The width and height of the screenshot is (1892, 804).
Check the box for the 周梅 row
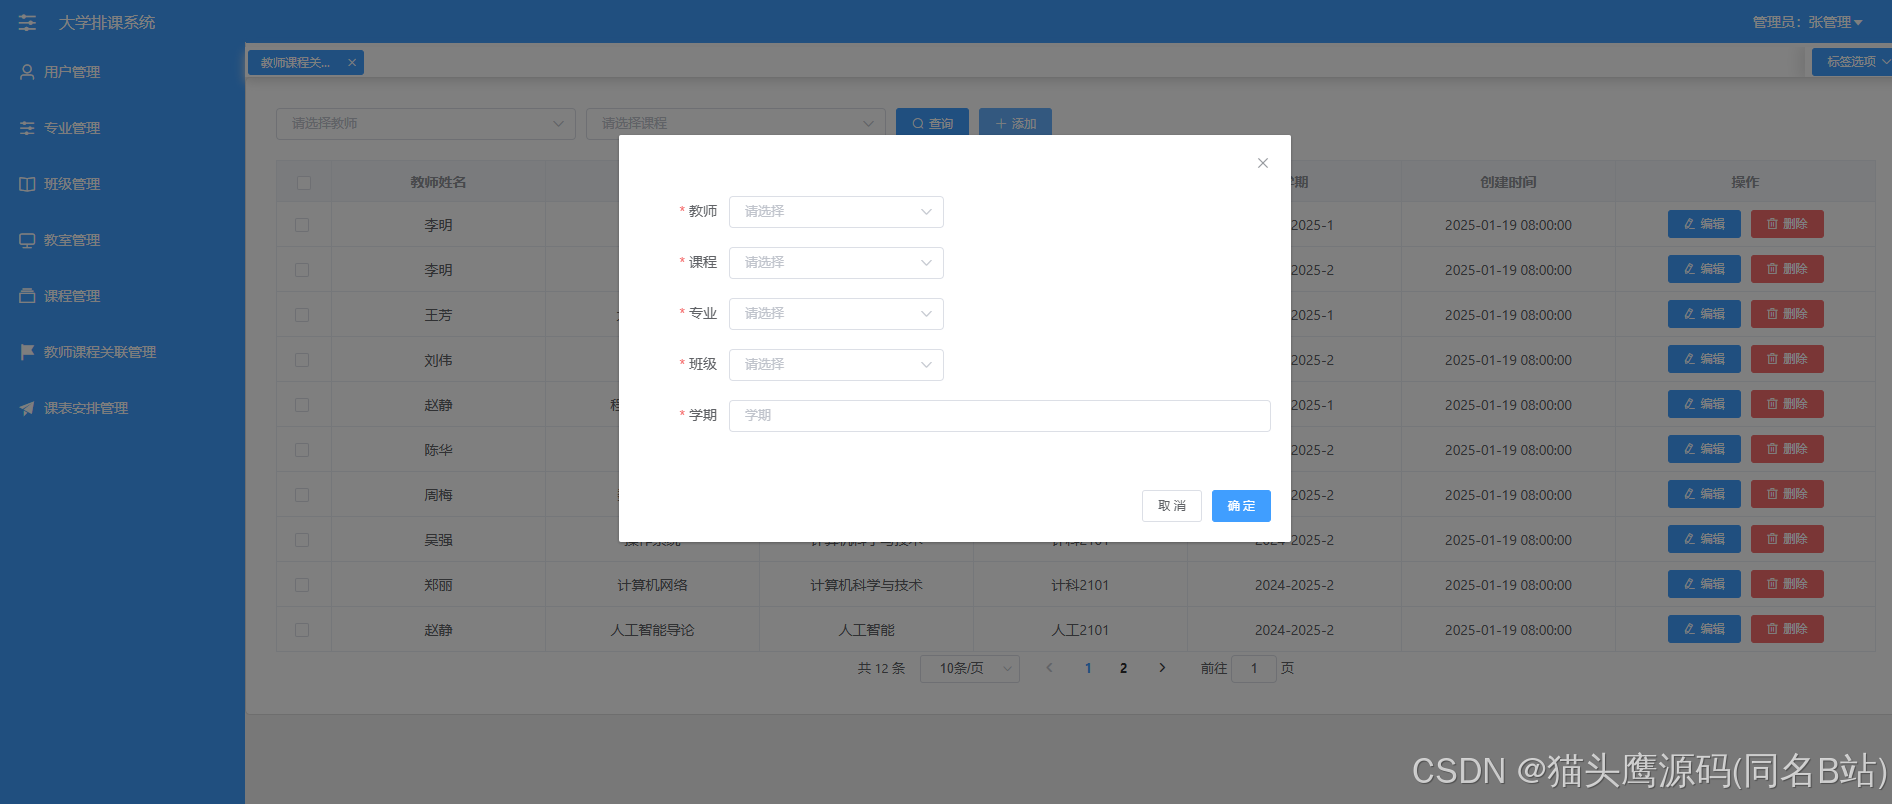point(302,495)
